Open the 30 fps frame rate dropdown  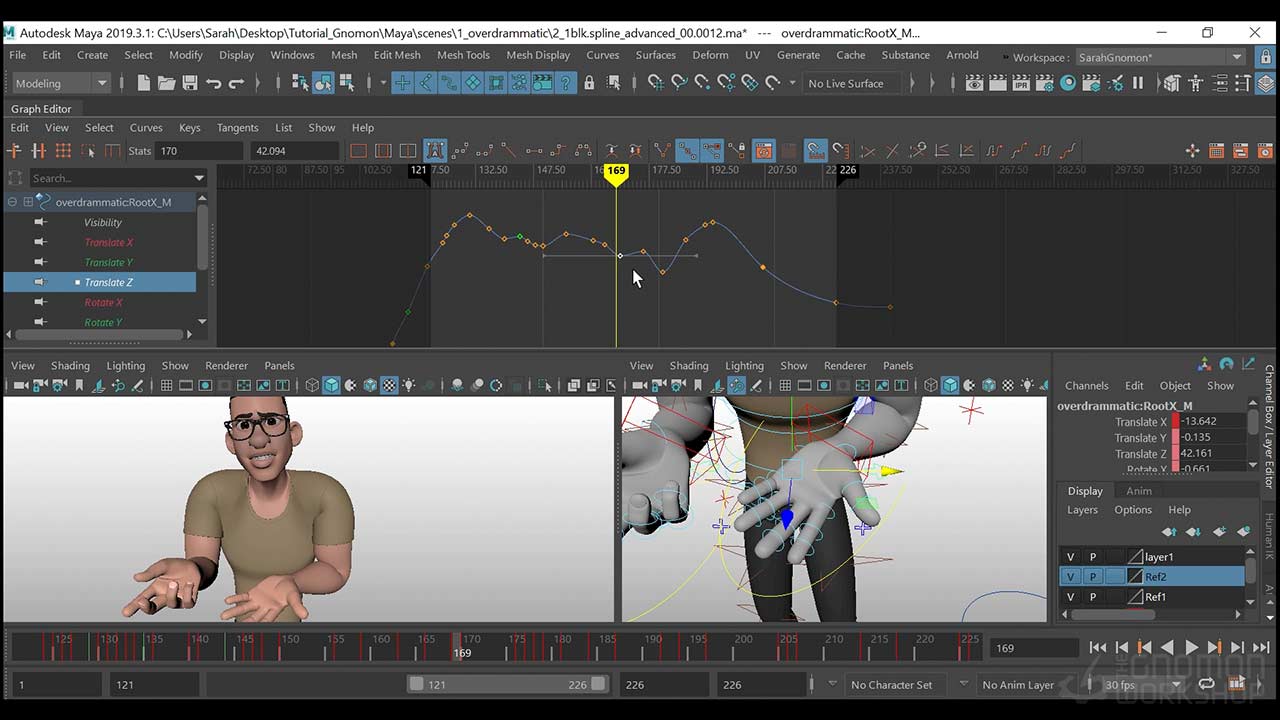(x=1140, y=685)
